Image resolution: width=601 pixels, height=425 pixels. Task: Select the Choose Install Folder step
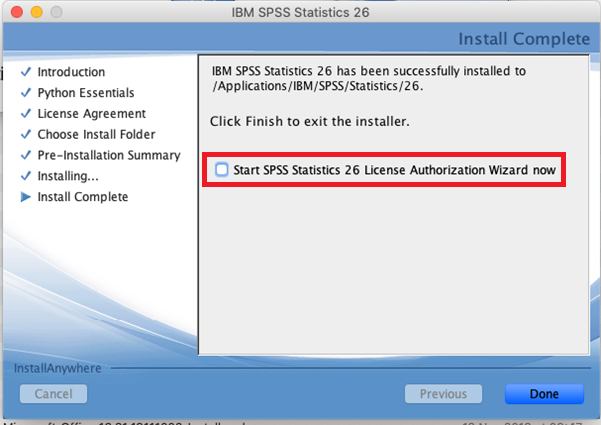96,134
